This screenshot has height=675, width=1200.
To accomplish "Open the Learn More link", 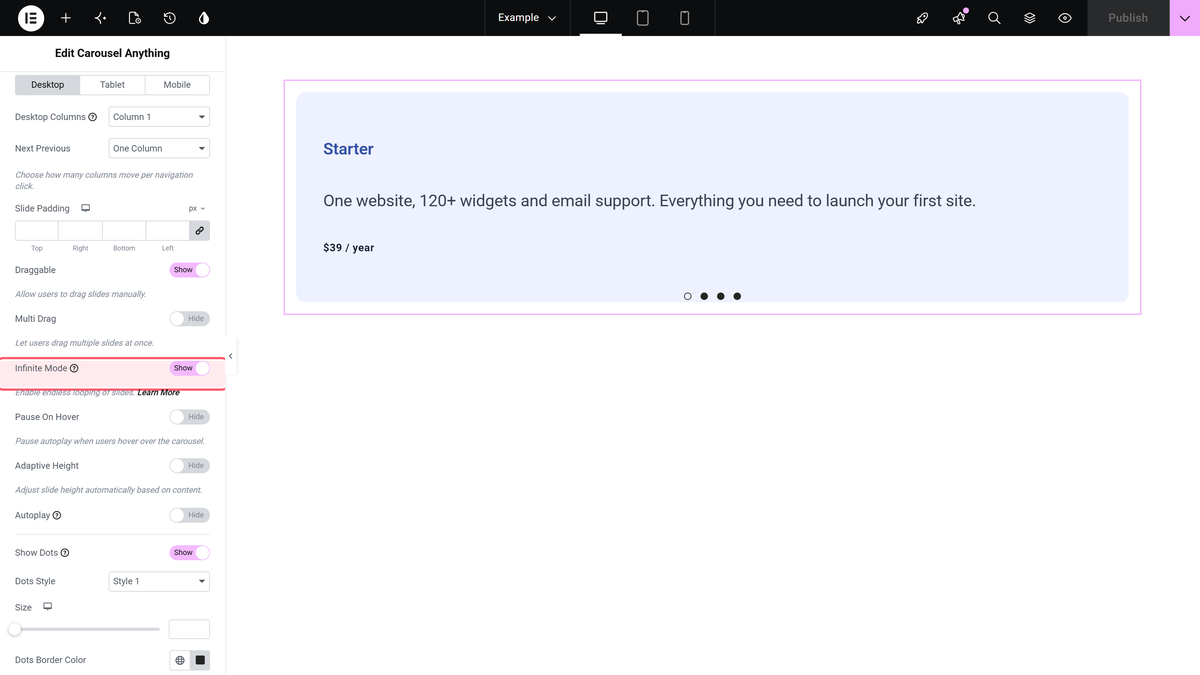I will click(x=158, y=392).
